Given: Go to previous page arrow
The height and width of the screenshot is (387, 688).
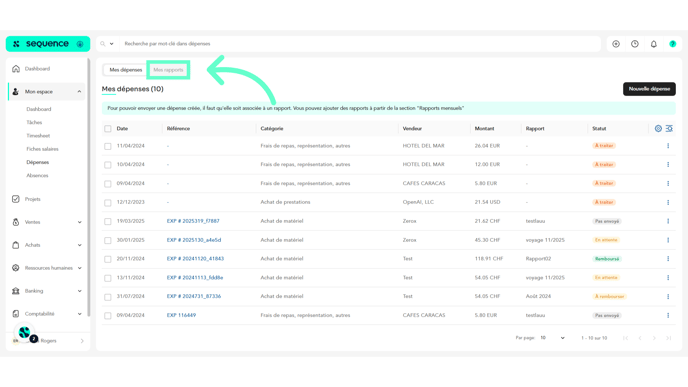Looking at the screenshot, I should [x=640, y=338].
